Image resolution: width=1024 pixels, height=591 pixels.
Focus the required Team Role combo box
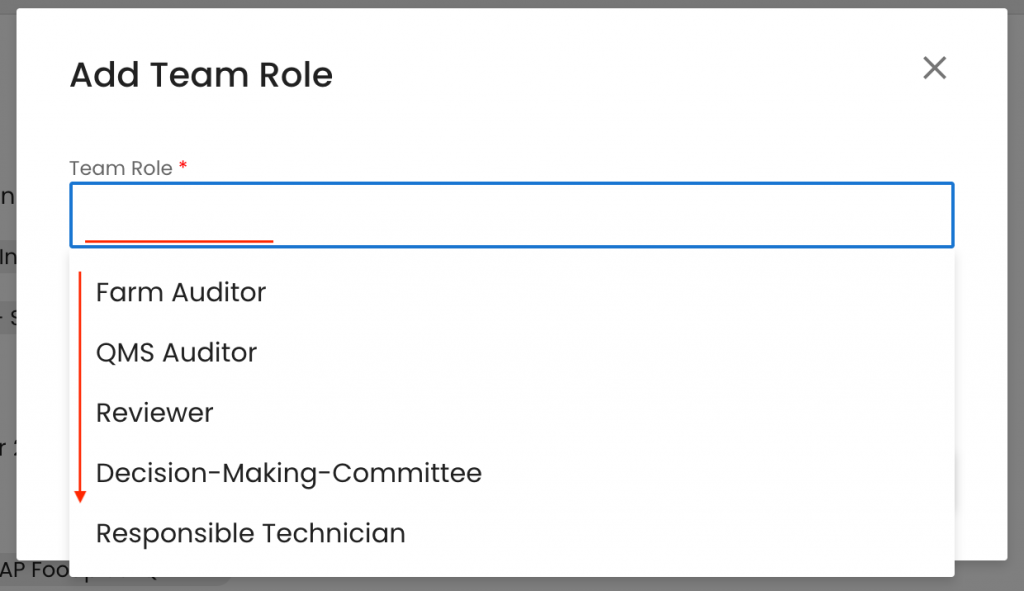(511, 214)
